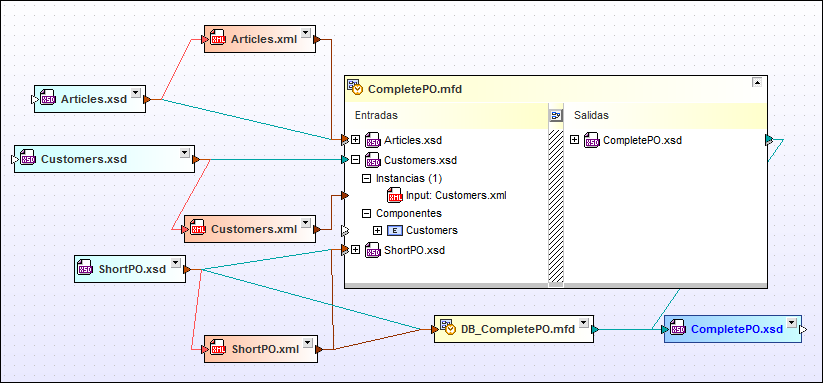Viewport: 823px width, 383px height.
Task: Click the Entradas column header
Action: (376, 115)
